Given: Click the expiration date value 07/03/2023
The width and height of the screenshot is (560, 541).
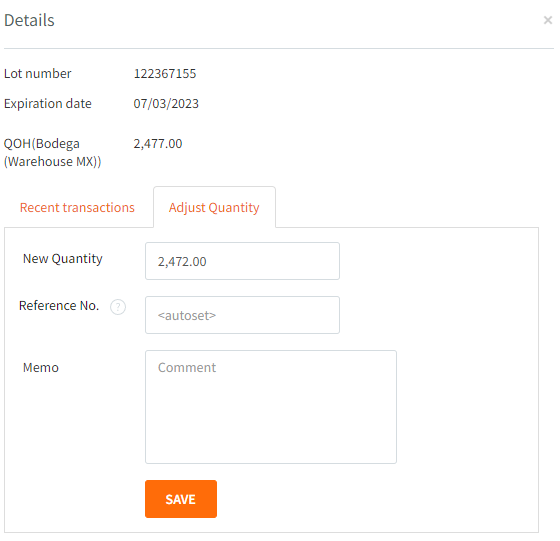Looking at the screenshot, I should (166, 104).
